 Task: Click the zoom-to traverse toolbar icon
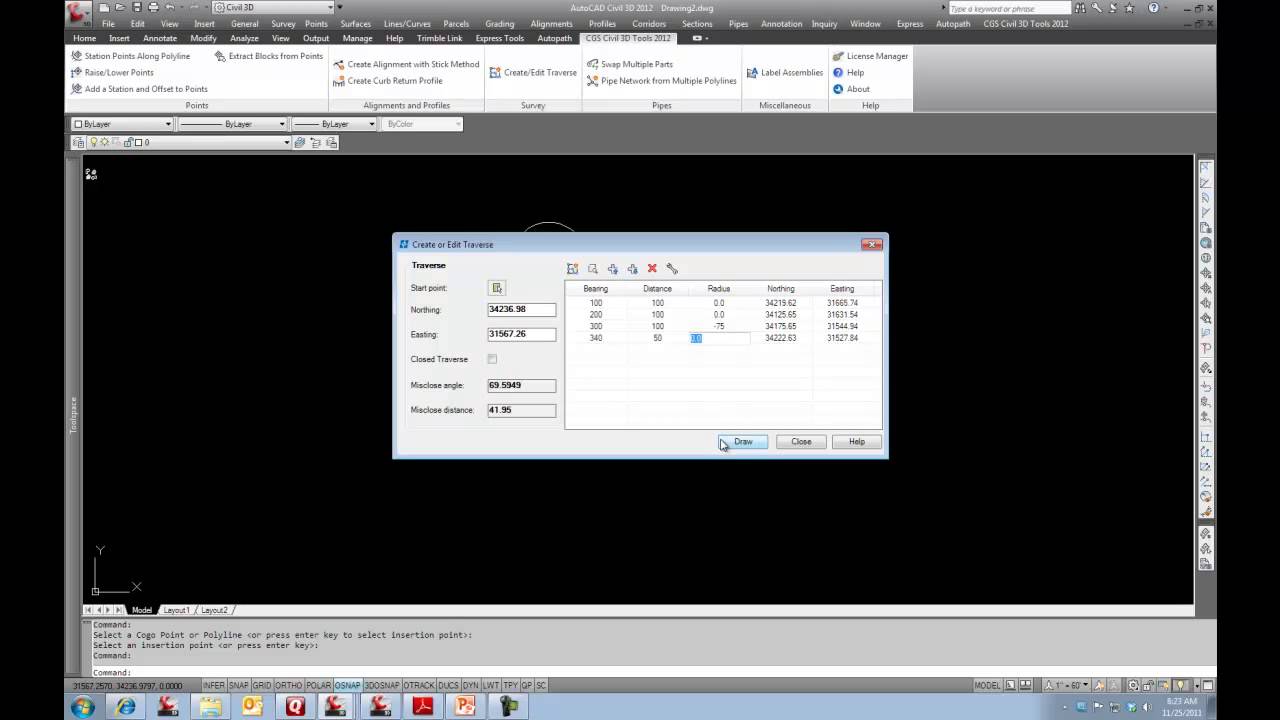593,268
